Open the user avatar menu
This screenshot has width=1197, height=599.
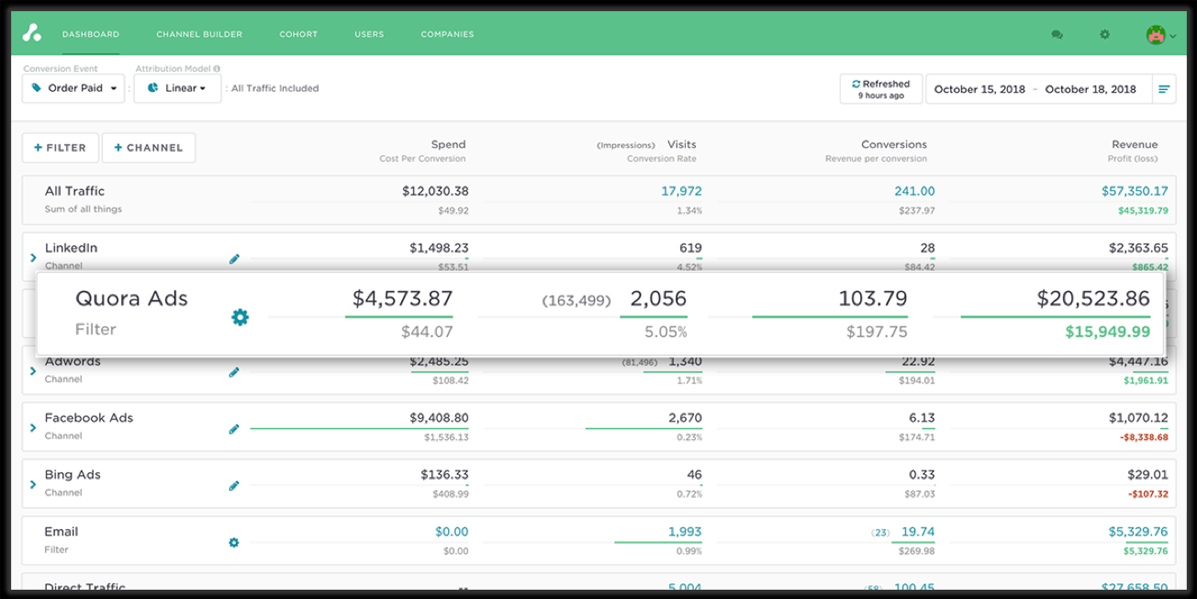1160,34
